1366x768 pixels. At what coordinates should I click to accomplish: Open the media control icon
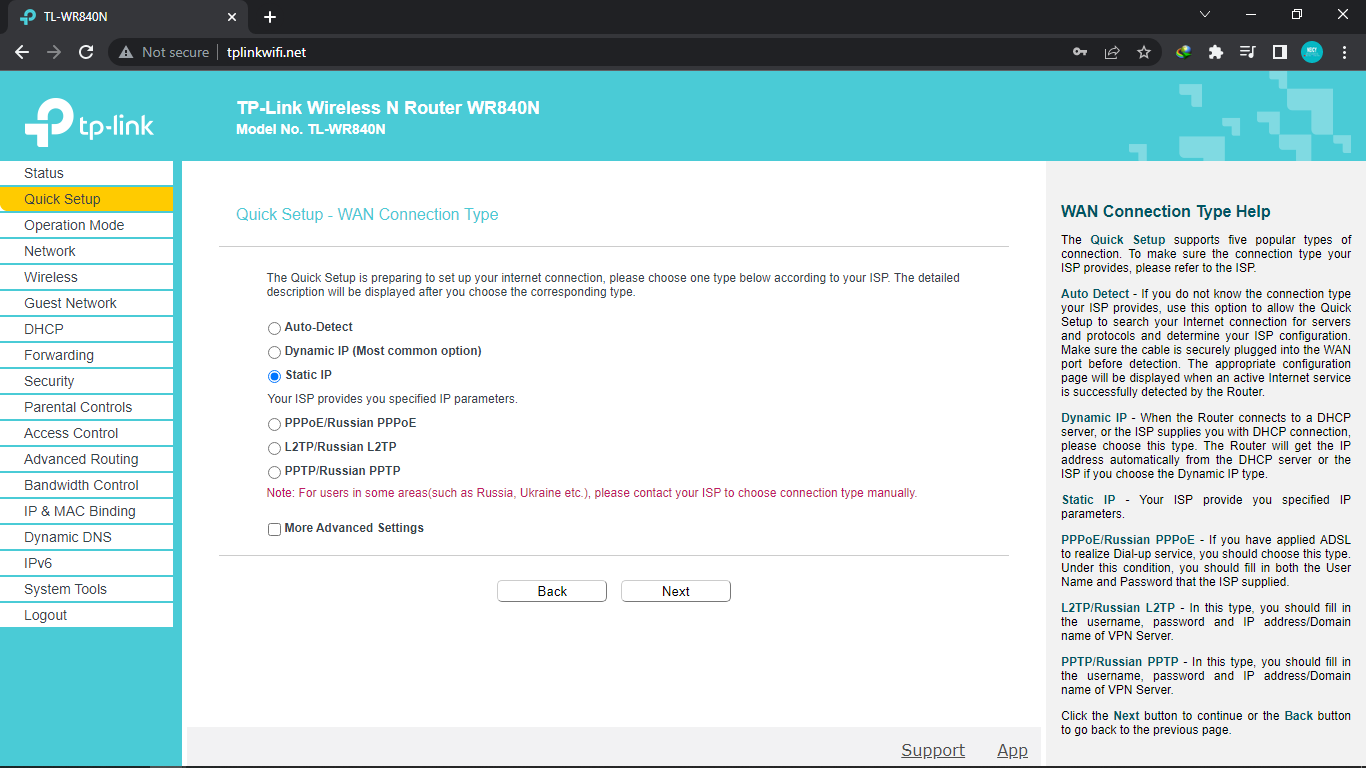pos(1247,52)
